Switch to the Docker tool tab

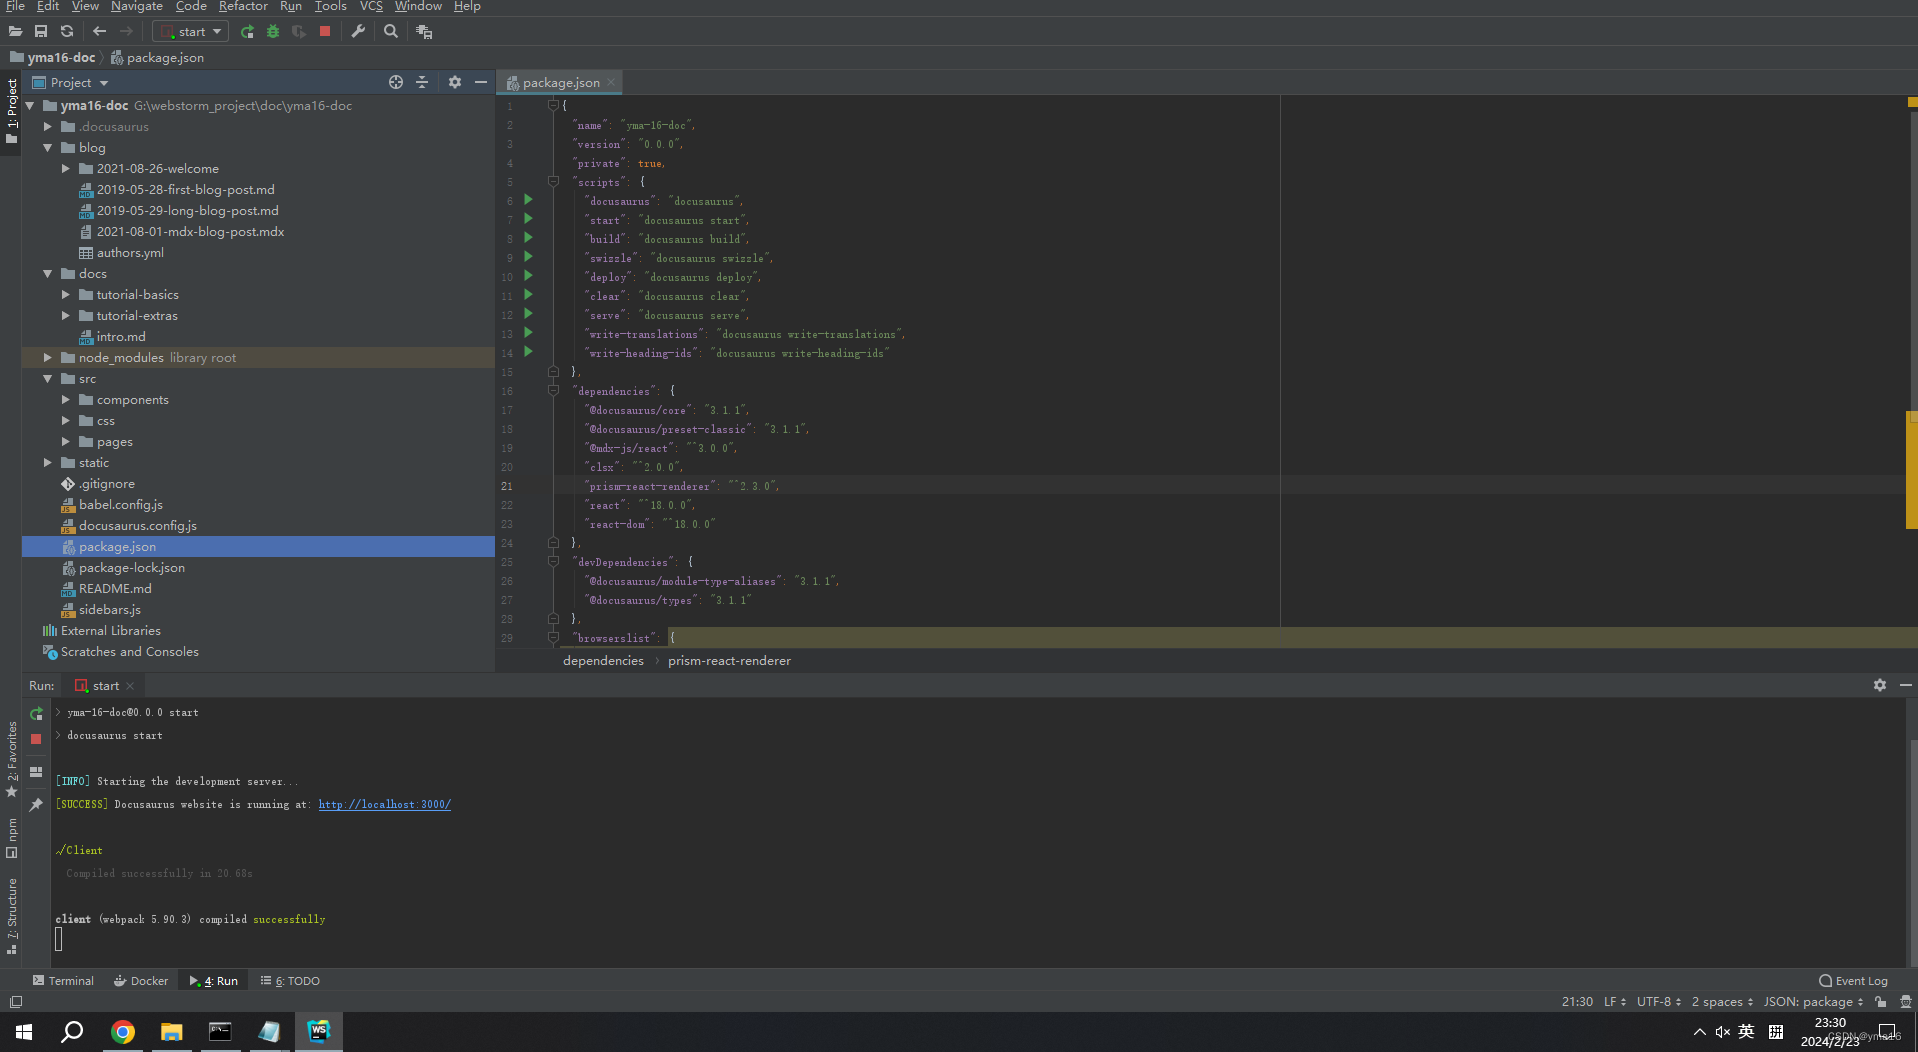(x=140, y=981)
